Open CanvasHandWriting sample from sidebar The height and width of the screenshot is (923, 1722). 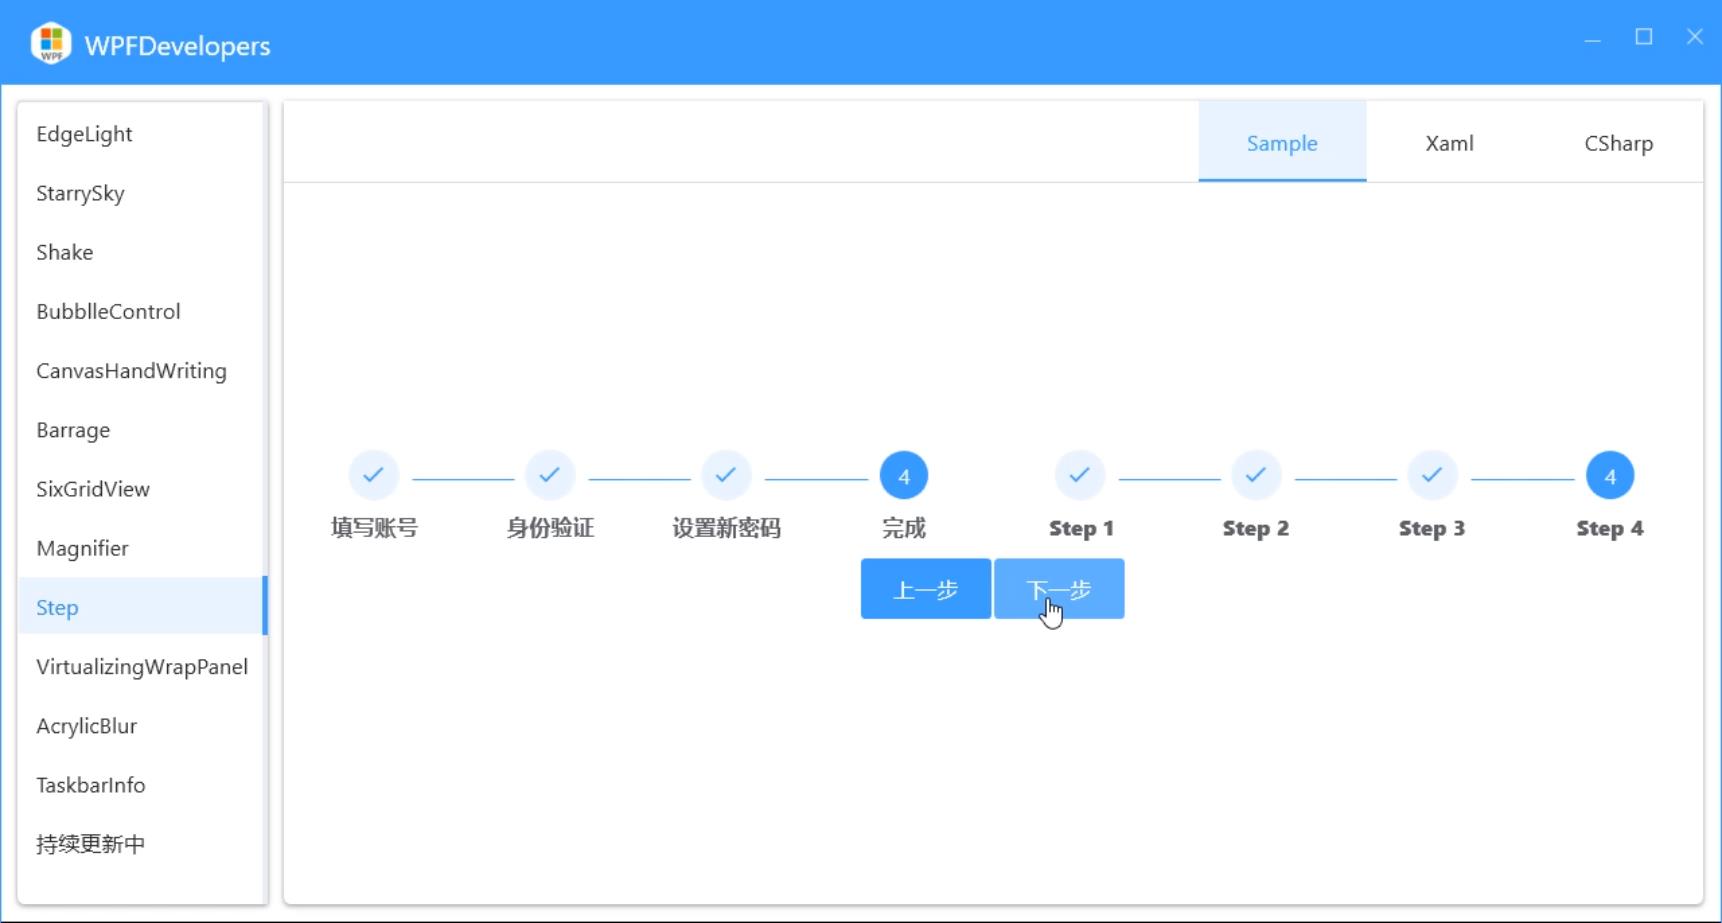coord(142,370)
